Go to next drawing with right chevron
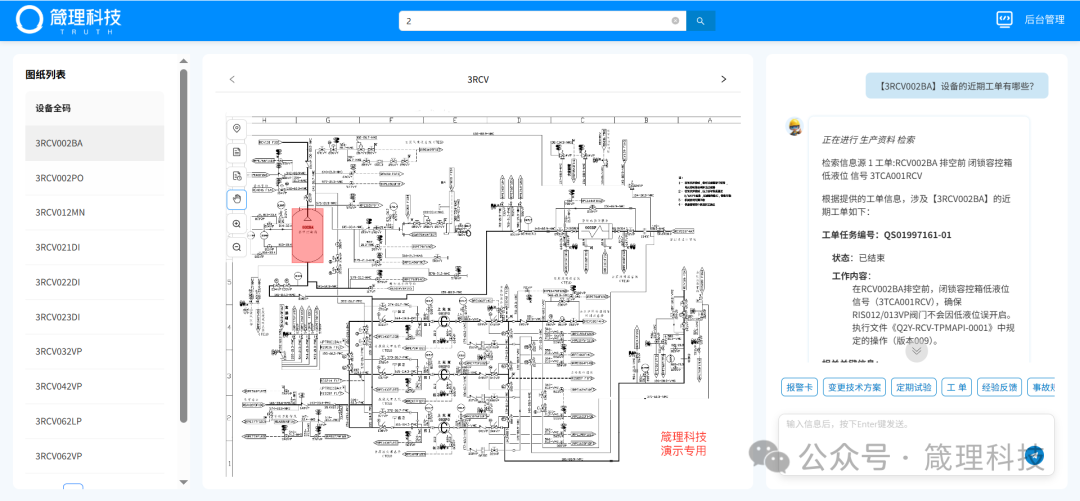The width and height of the screenshot is (1080, 501). click(724, 79)
